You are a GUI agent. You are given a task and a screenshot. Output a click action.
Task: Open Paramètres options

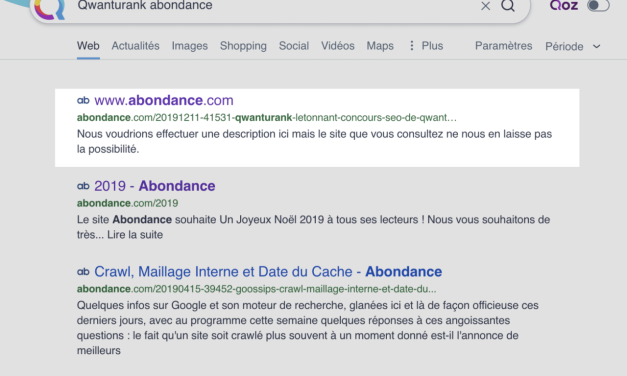(503, 46)
